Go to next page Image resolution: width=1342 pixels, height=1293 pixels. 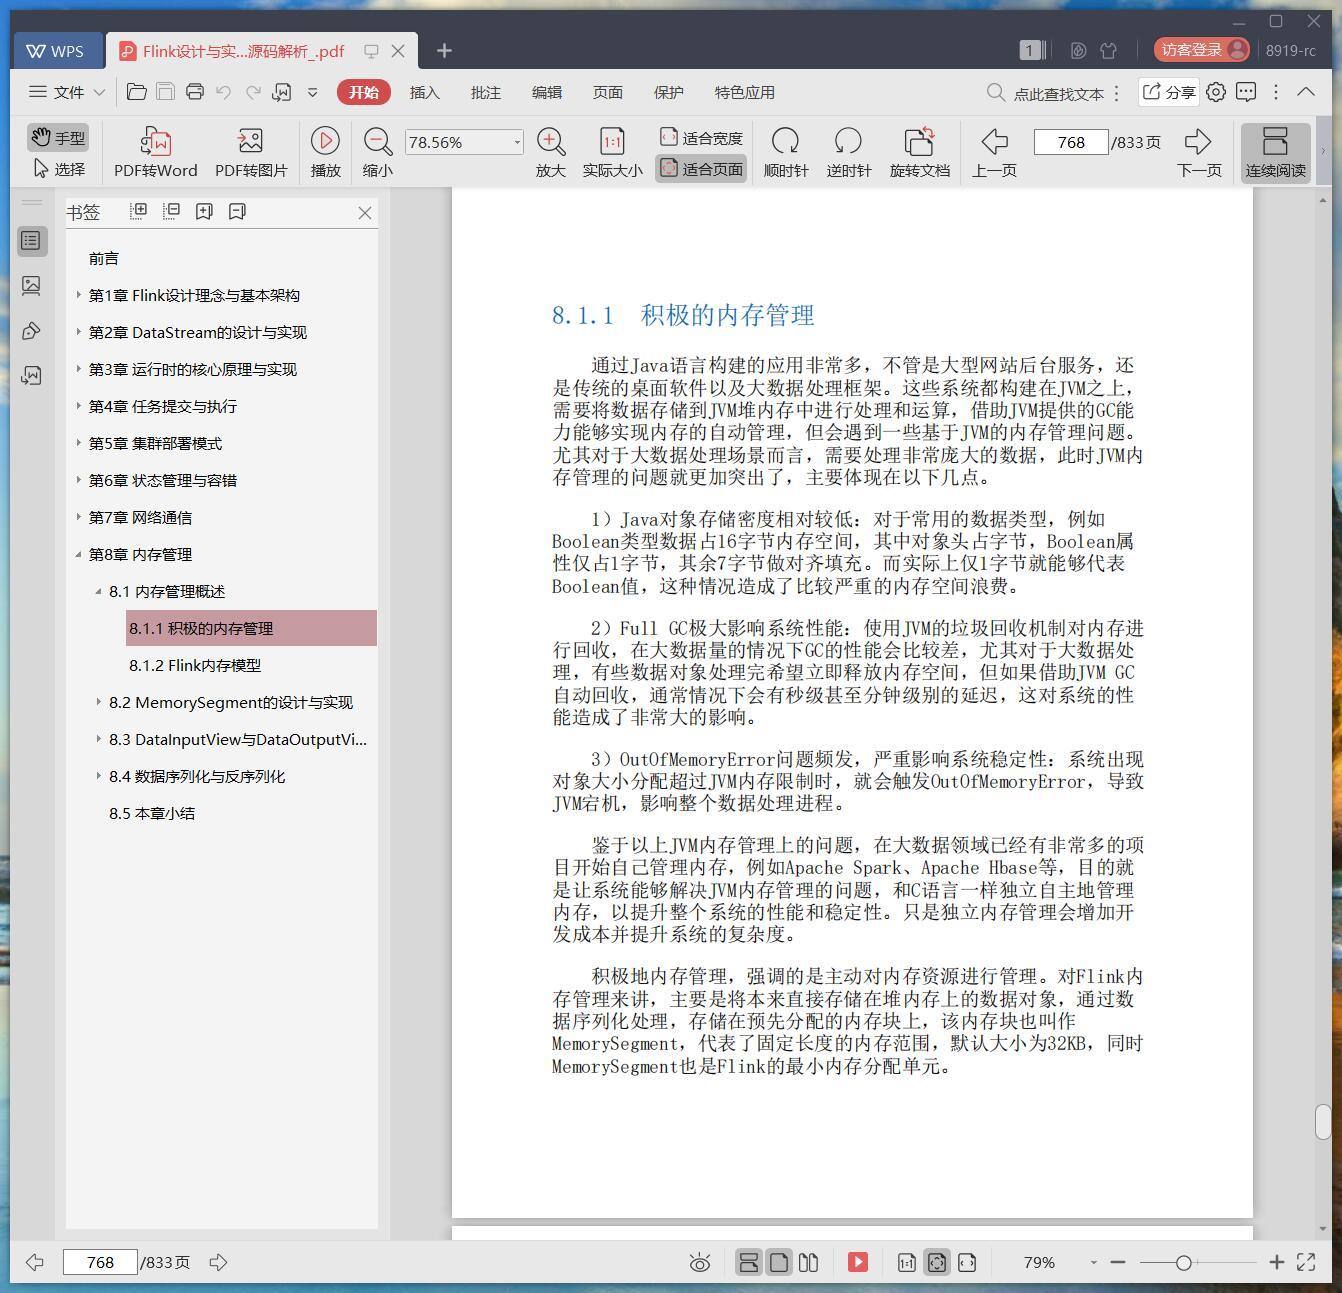[x=1198, y=152]
